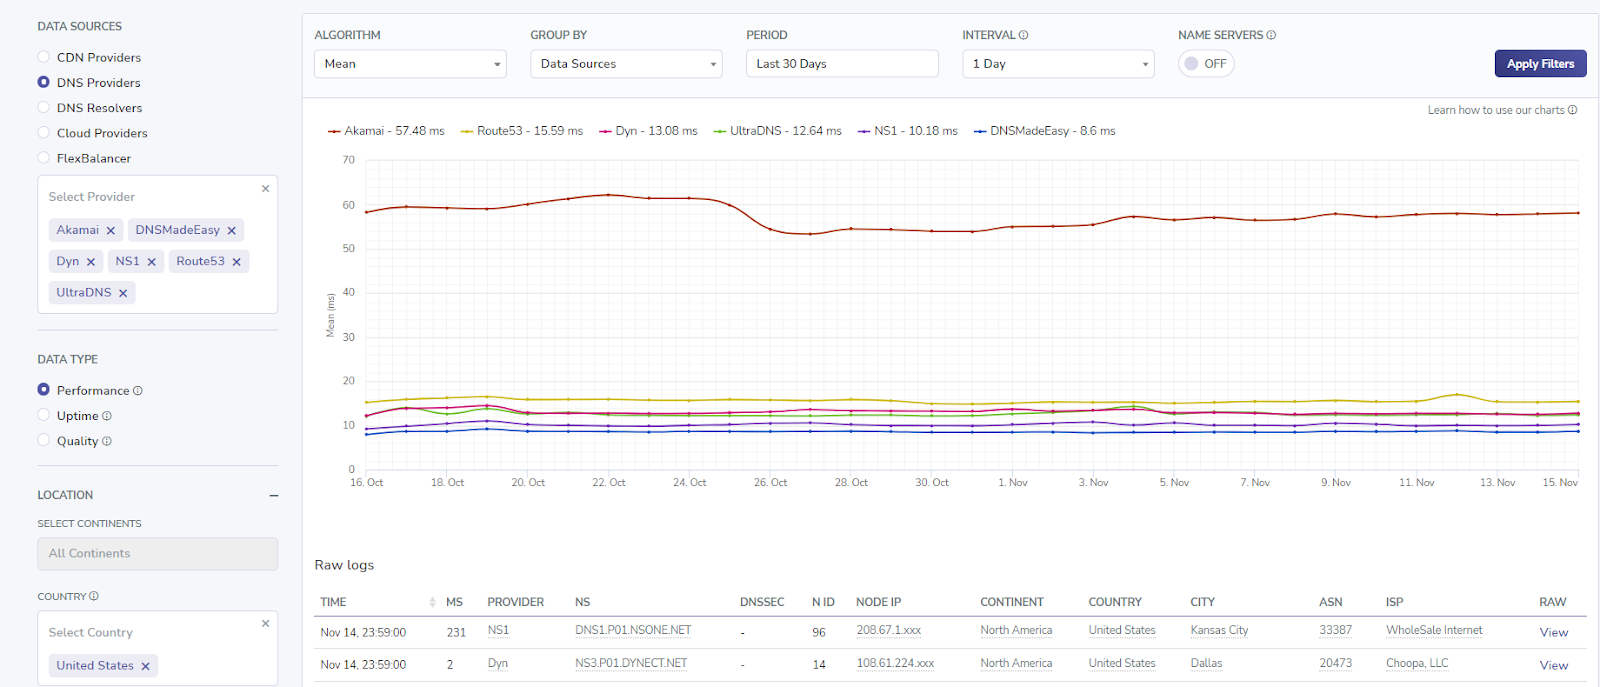The image size is (1600, 687).
Task: Toggle the Akamai series in chart legend
Action: [386, 131]
